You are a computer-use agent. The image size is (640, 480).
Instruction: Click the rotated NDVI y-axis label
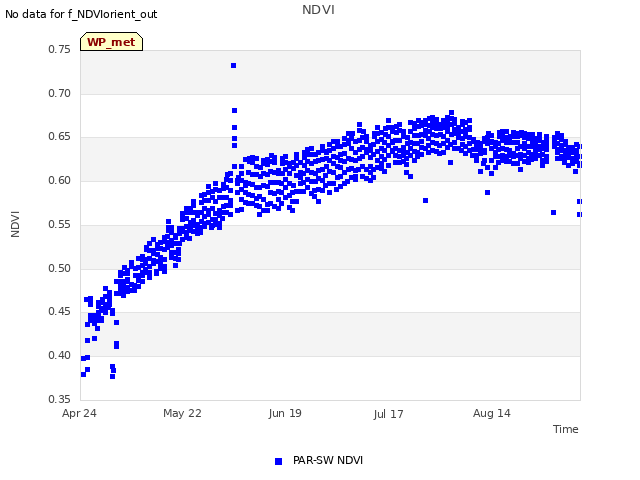15,224
